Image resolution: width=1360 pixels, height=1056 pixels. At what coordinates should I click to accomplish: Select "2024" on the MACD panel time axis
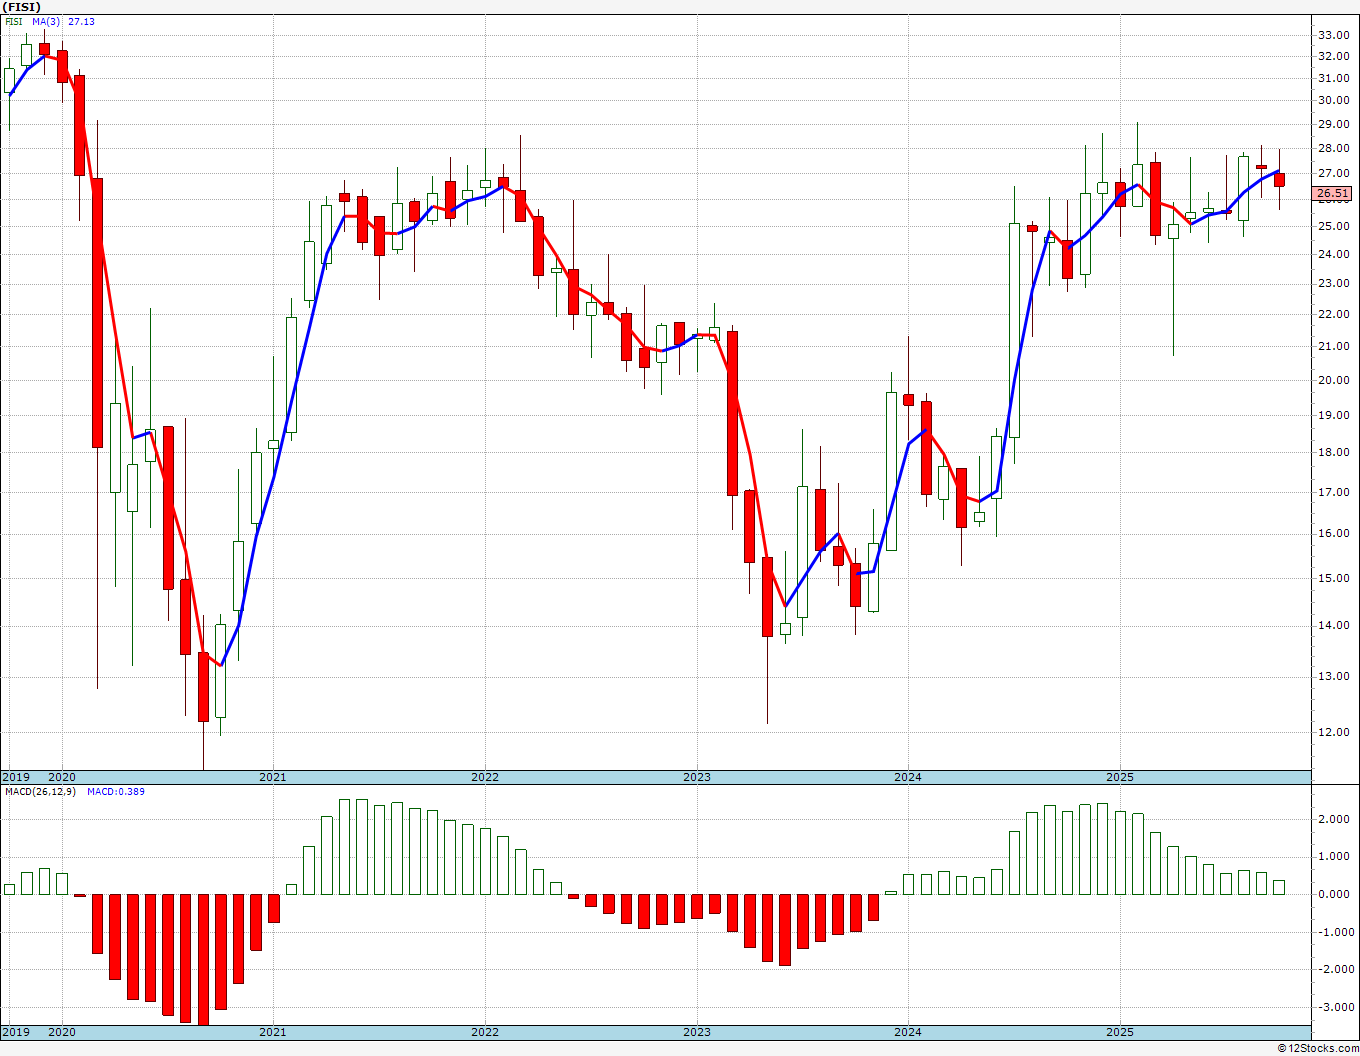click(908, 1032)
